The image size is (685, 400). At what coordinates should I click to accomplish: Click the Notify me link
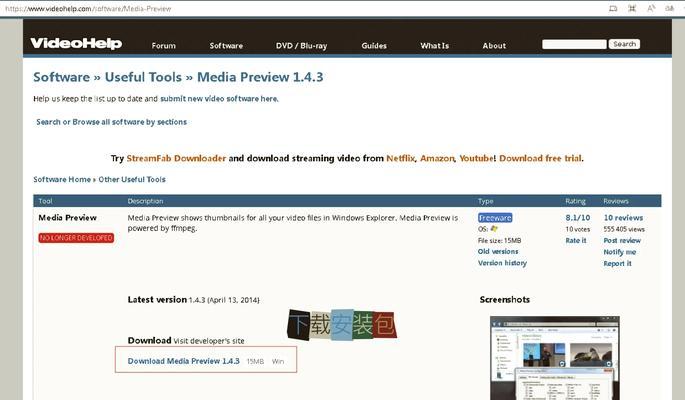(619, 252)
